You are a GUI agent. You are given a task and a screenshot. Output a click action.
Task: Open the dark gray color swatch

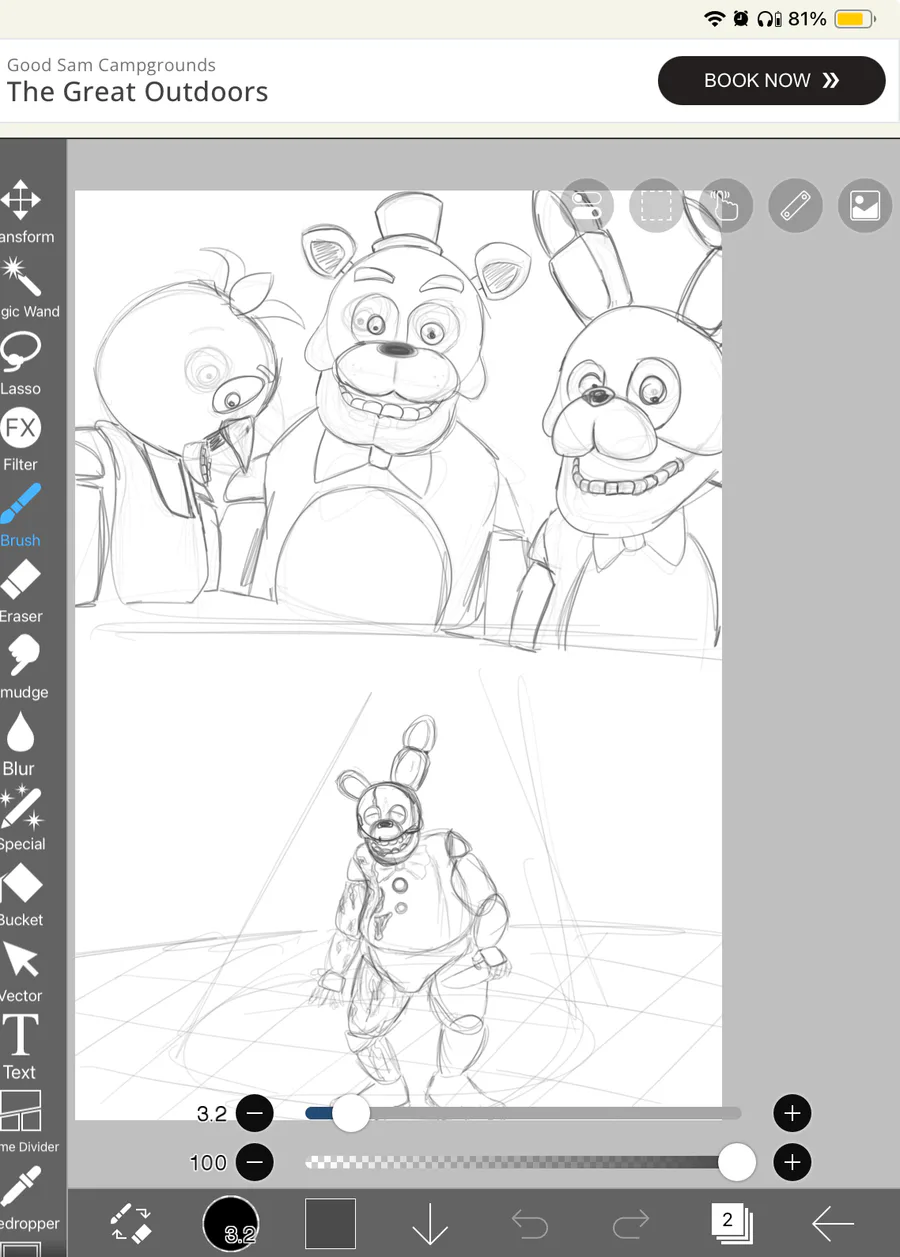[x=330, y=1223]
